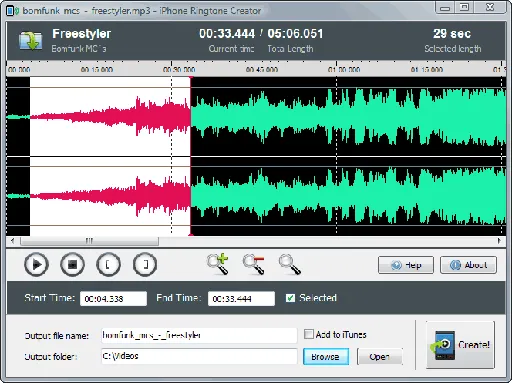Browse for an output folder
Screen dimensions: 512x383
[326, 357]
